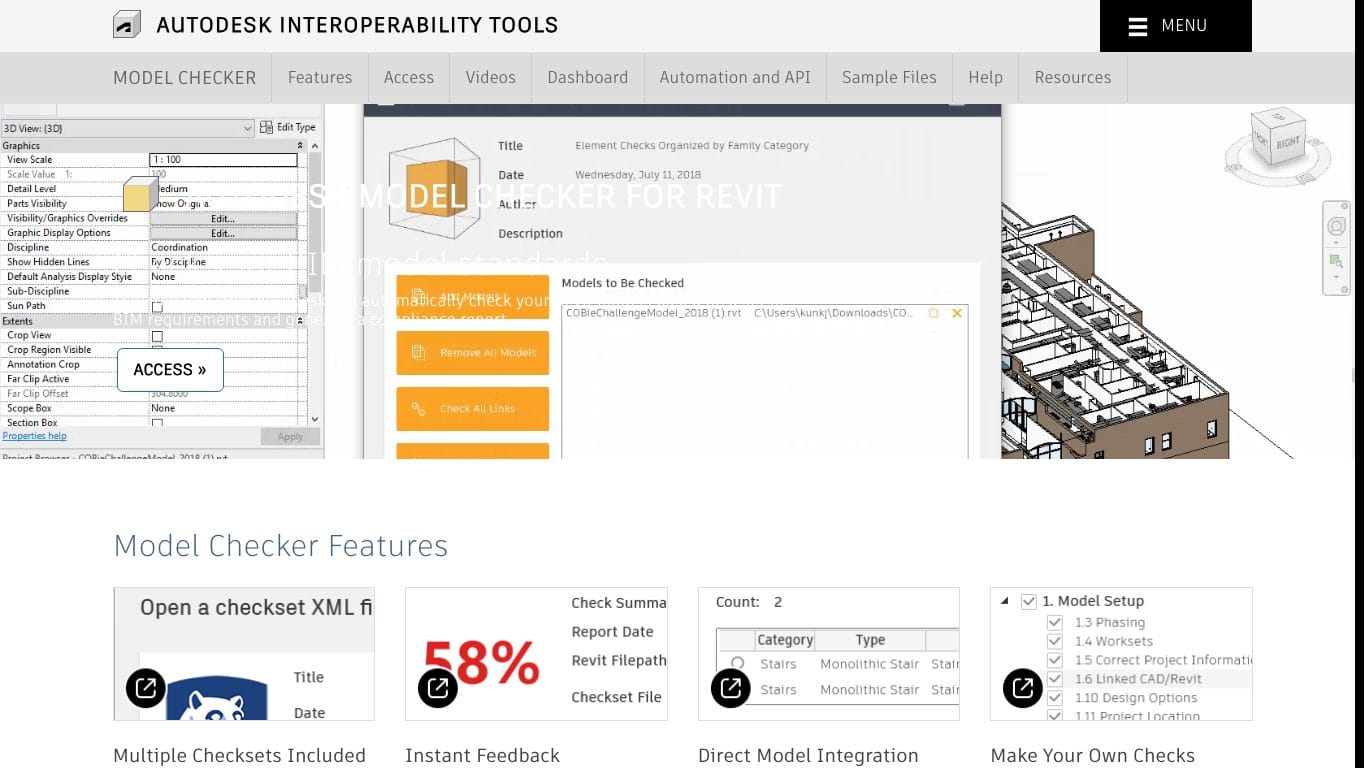
Task: Open Make Your Own Checks external link icon
Action: (1023, 688)
